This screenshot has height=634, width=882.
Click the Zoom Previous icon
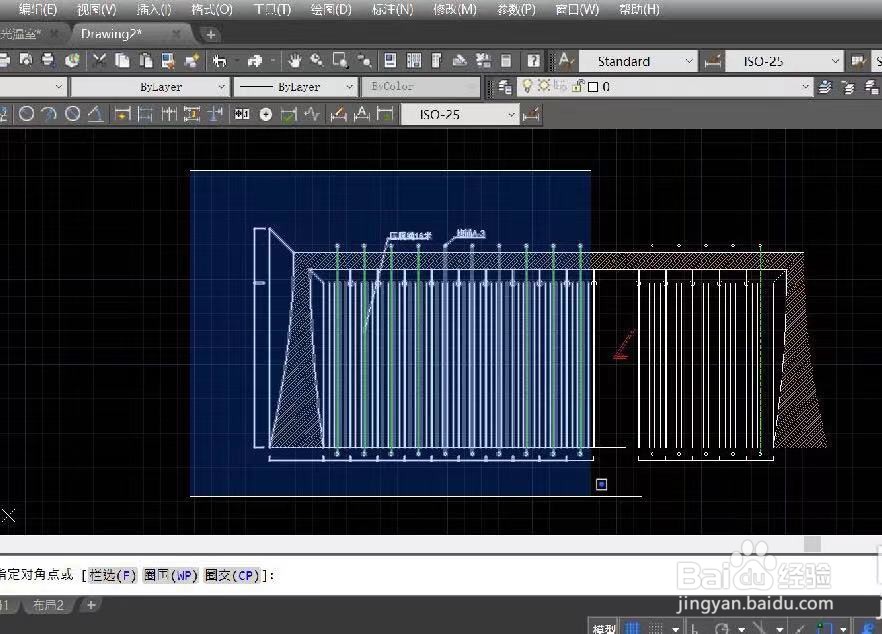click(x=364, y=60)
